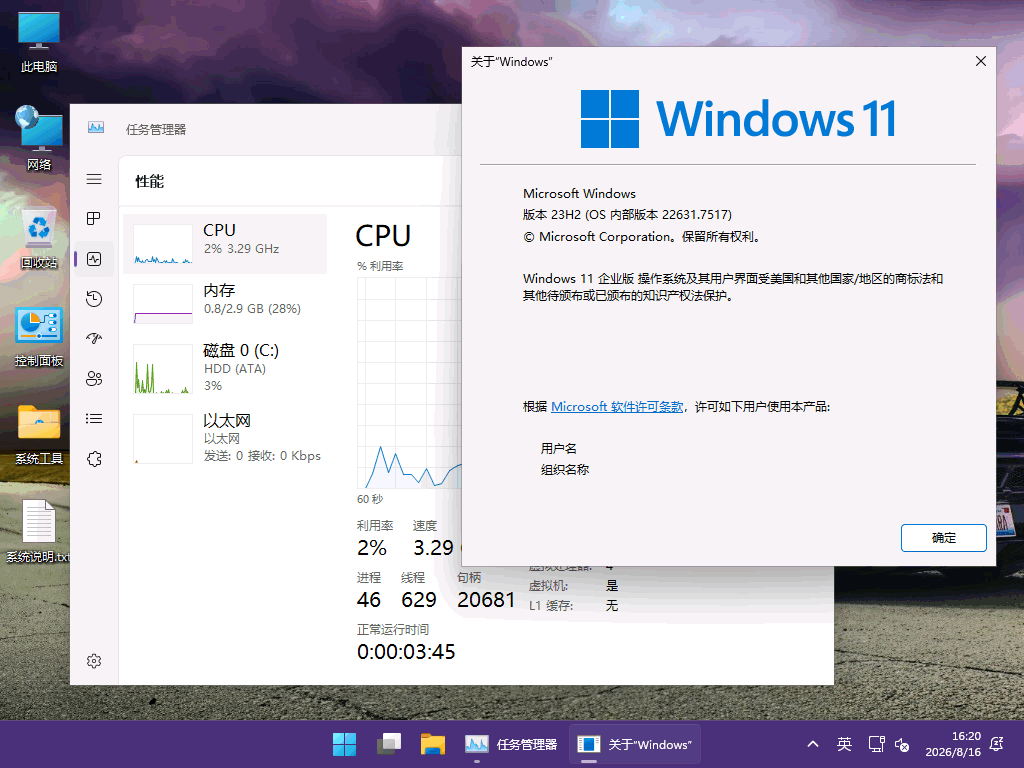Click Task Manager title bar app icon
Screen dimensions: 1024x768
coord(96,127)
